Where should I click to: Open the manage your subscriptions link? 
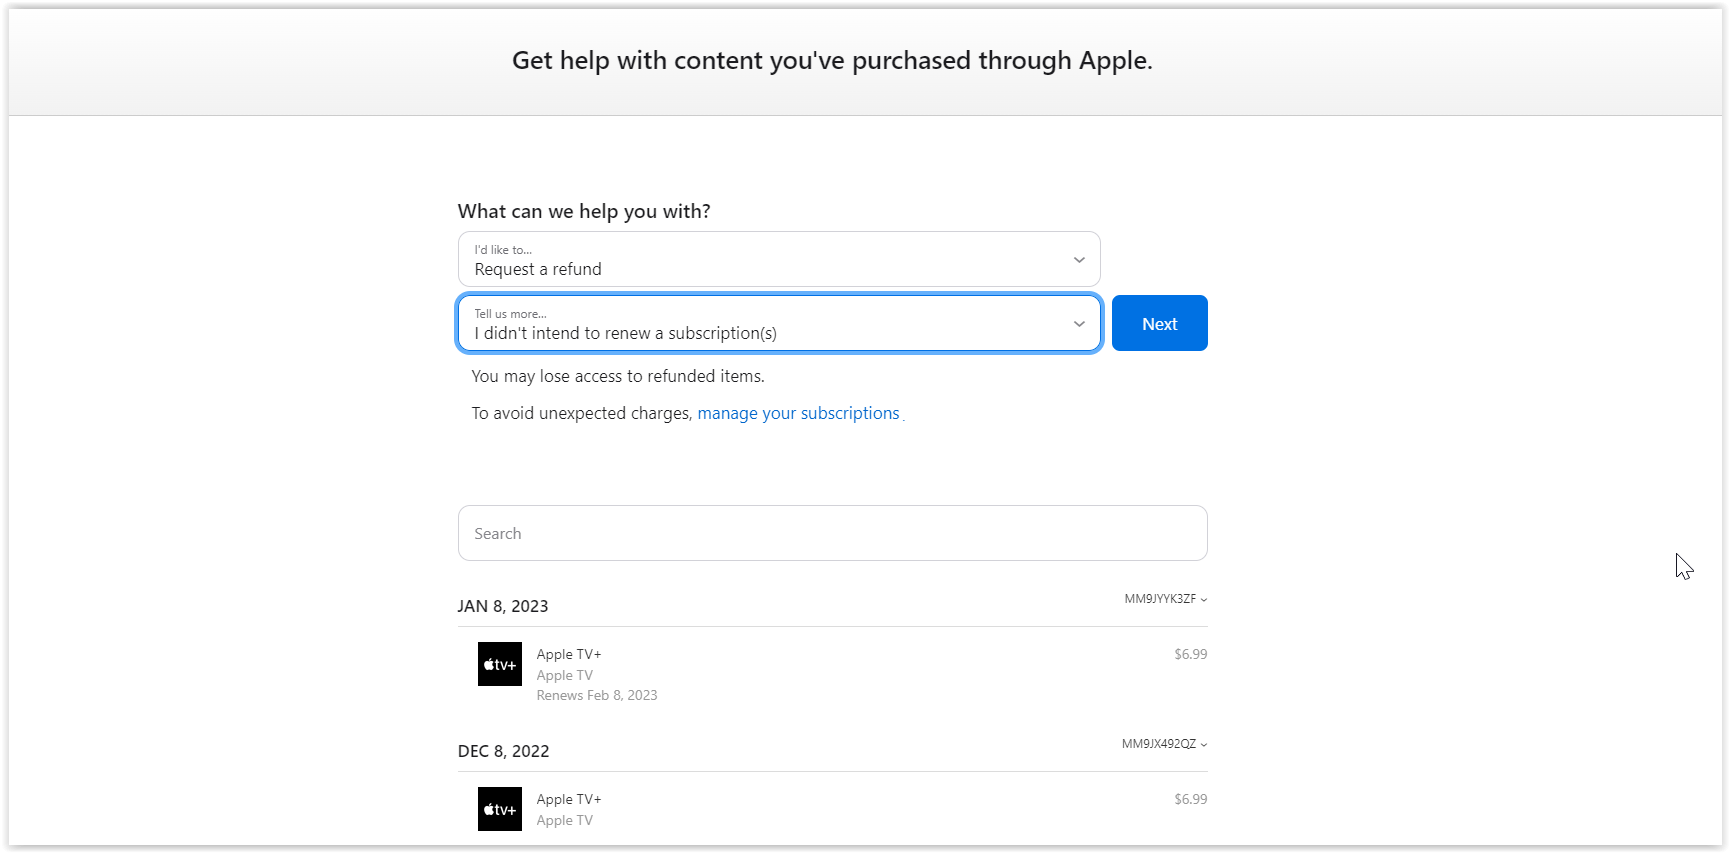pos(798,412)
